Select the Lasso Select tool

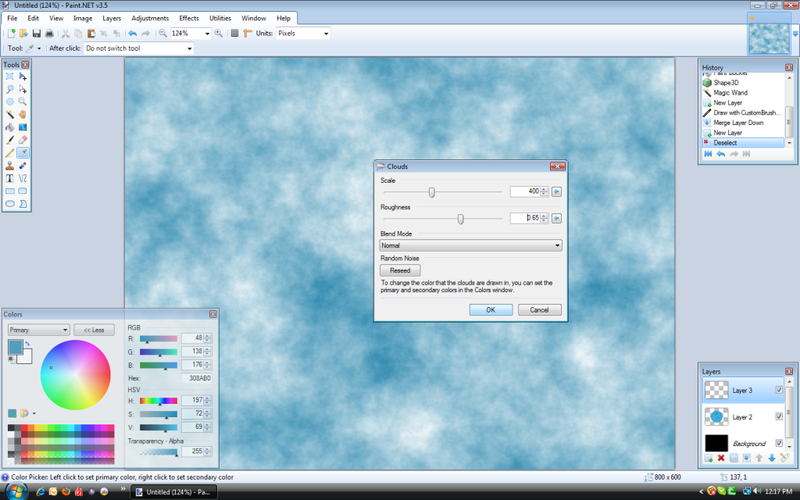tap(10, 89)
